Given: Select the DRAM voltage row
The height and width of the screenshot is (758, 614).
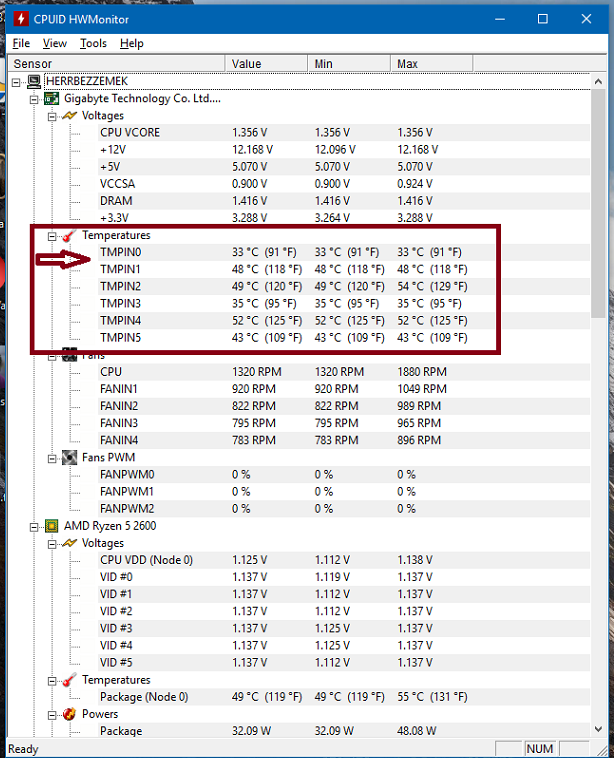Looking at the screenshot, I should click(343, 201).
